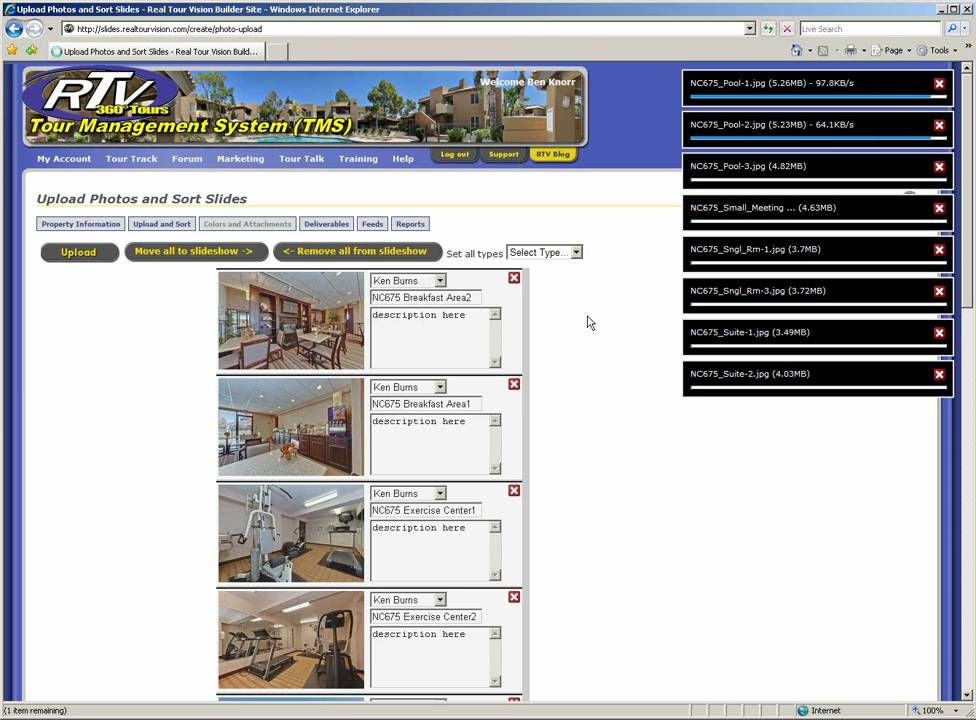Click the NC675_Pool-1.jpg upload progress bar
The width and height of the screenshot is (976, 720).
pos(818,96)
